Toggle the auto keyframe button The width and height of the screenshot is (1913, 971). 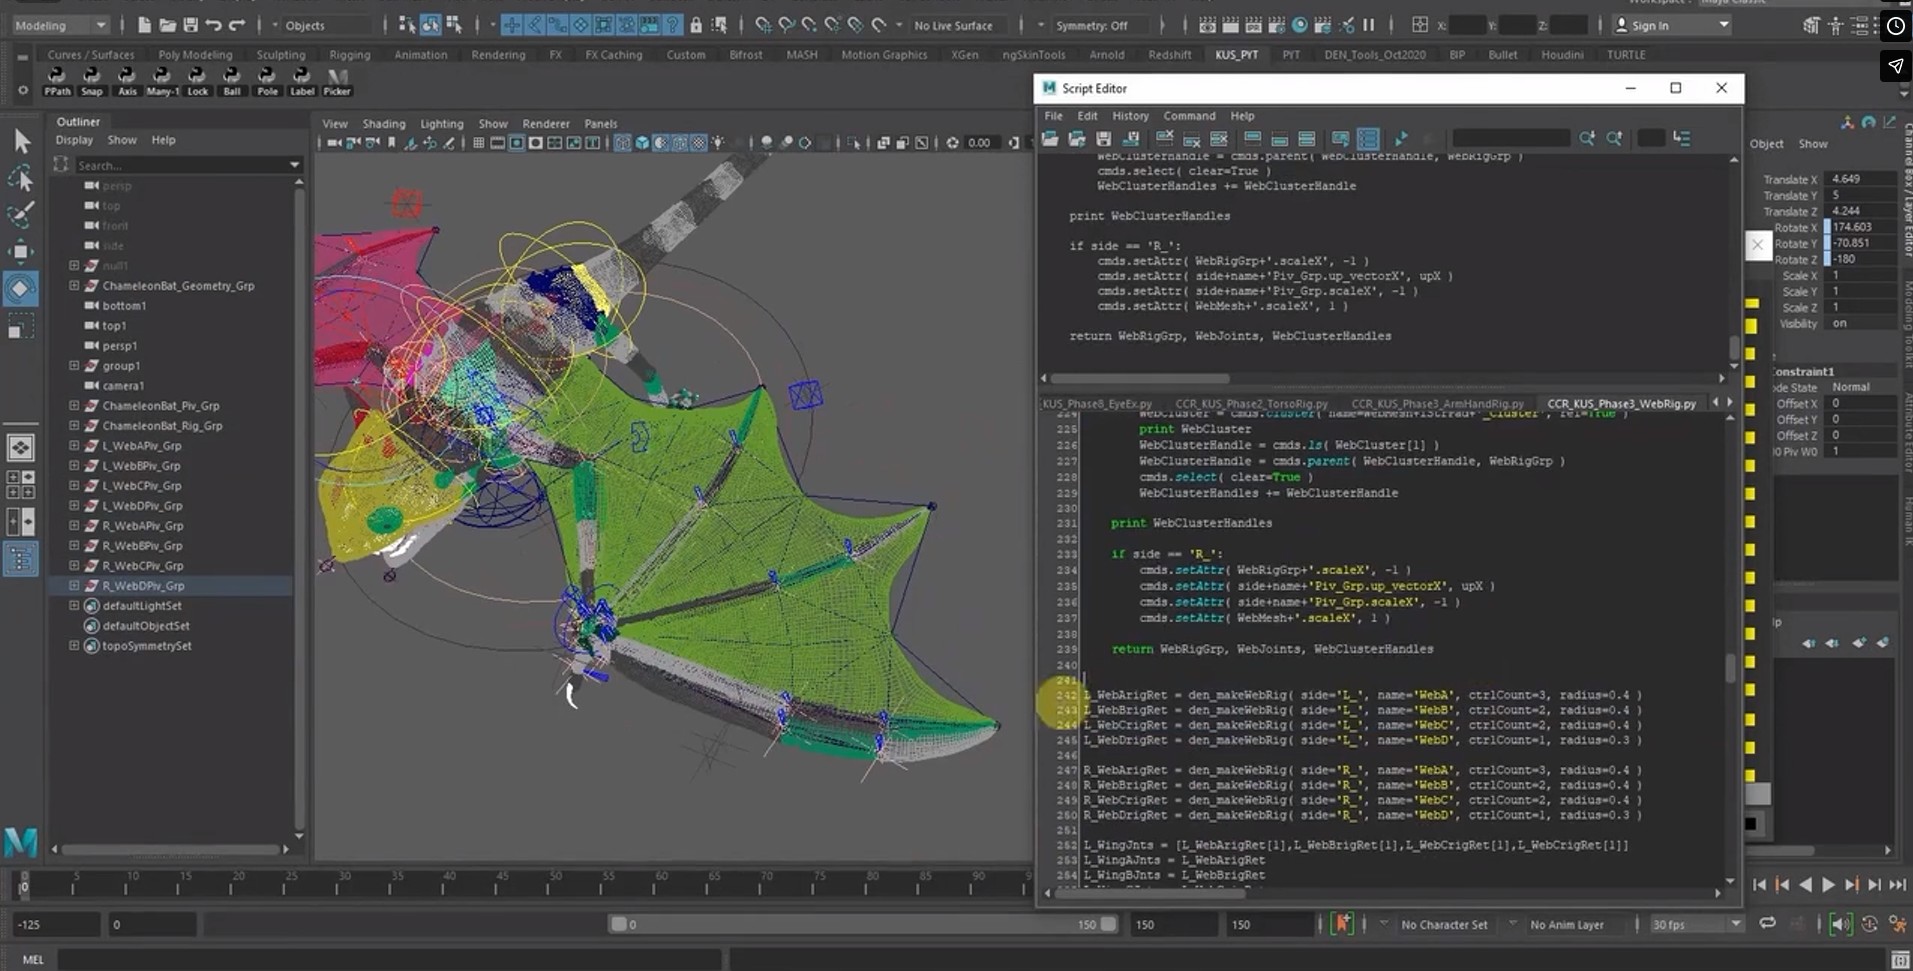1342,924
